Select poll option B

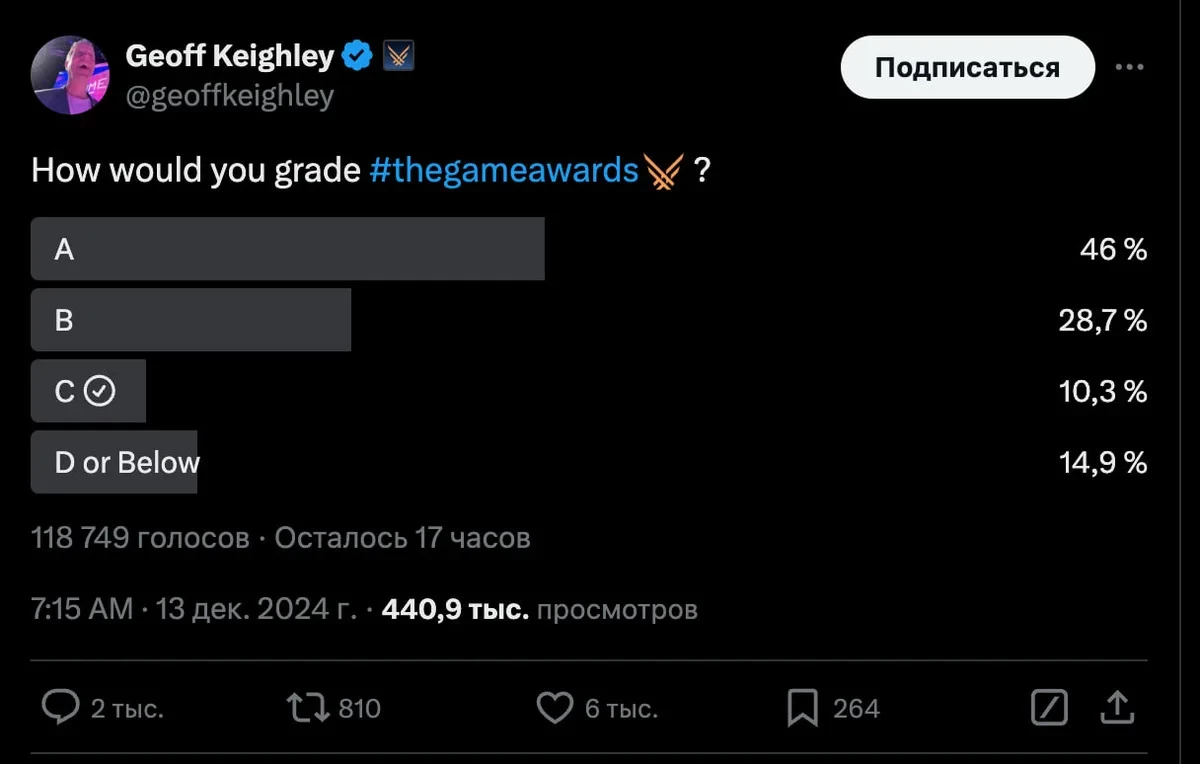pos(191,320)
